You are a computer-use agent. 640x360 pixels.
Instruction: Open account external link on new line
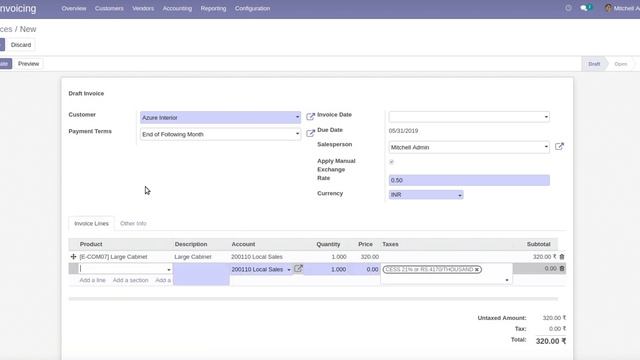pos(298,269)
